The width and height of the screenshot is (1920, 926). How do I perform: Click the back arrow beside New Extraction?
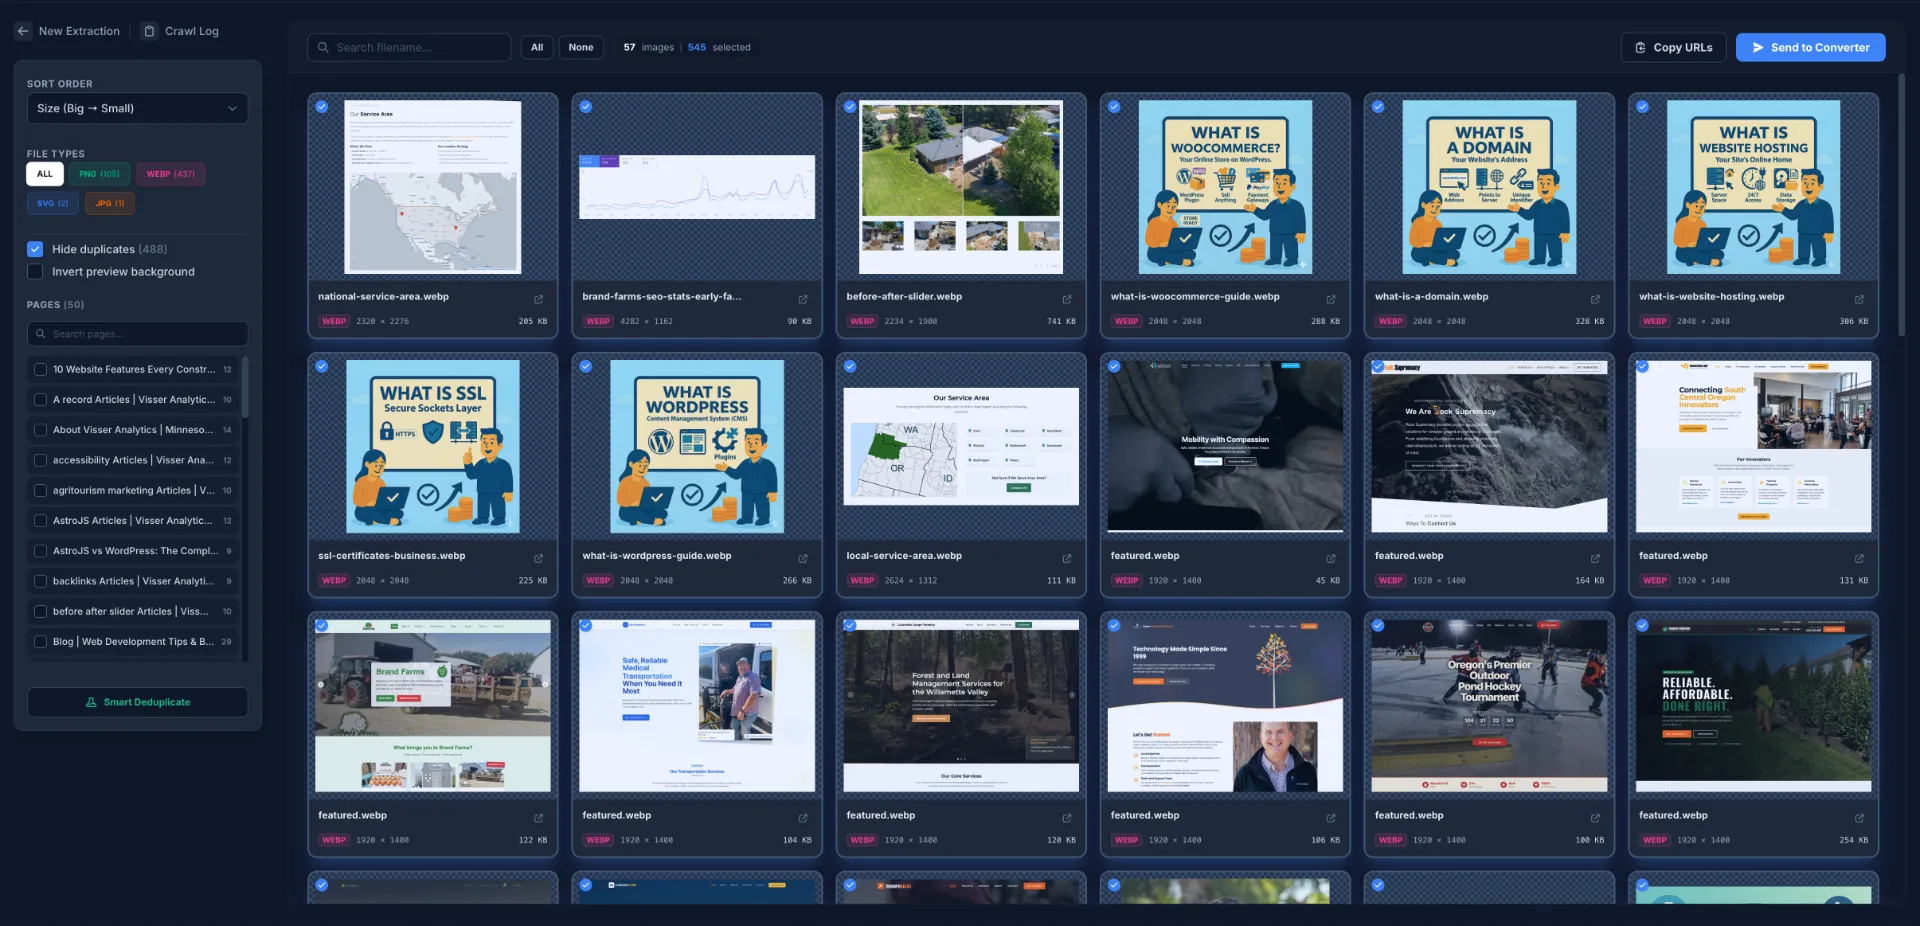[23, 31]
